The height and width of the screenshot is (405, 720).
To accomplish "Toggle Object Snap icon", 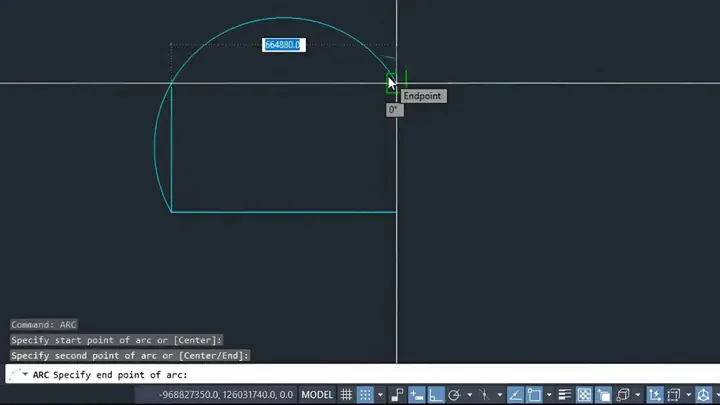I will tap(534, 394).
